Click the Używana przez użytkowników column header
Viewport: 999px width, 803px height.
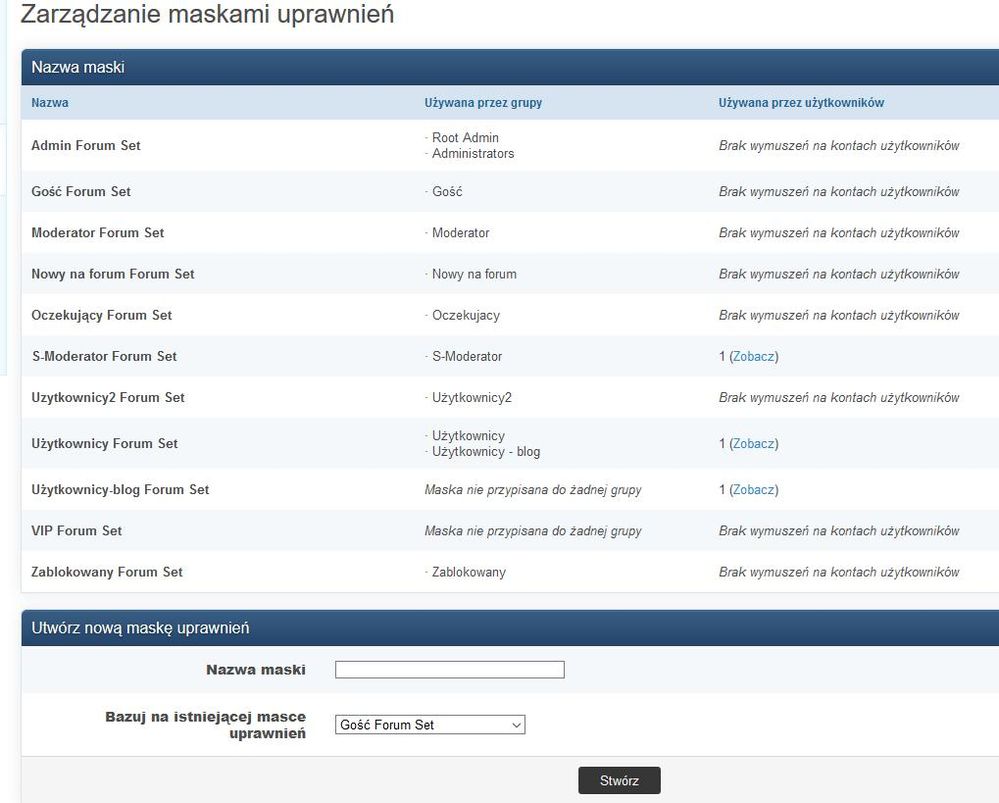pyautogui.click(x=801, y=102)
